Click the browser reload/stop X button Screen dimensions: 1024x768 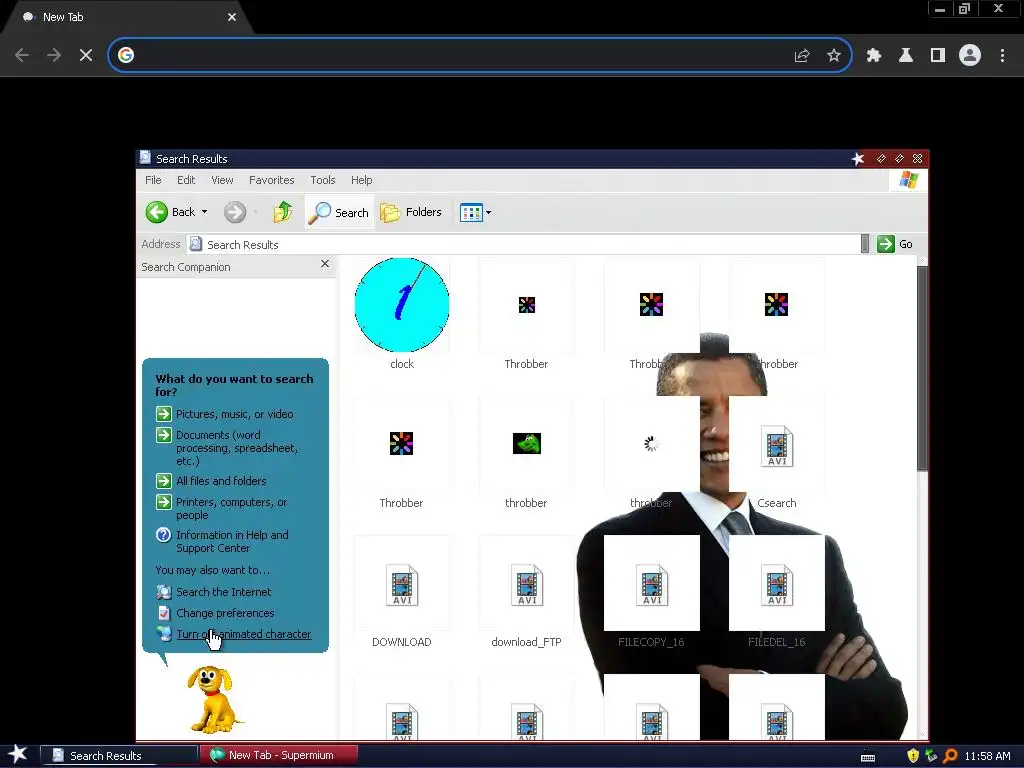pos(86,56)
